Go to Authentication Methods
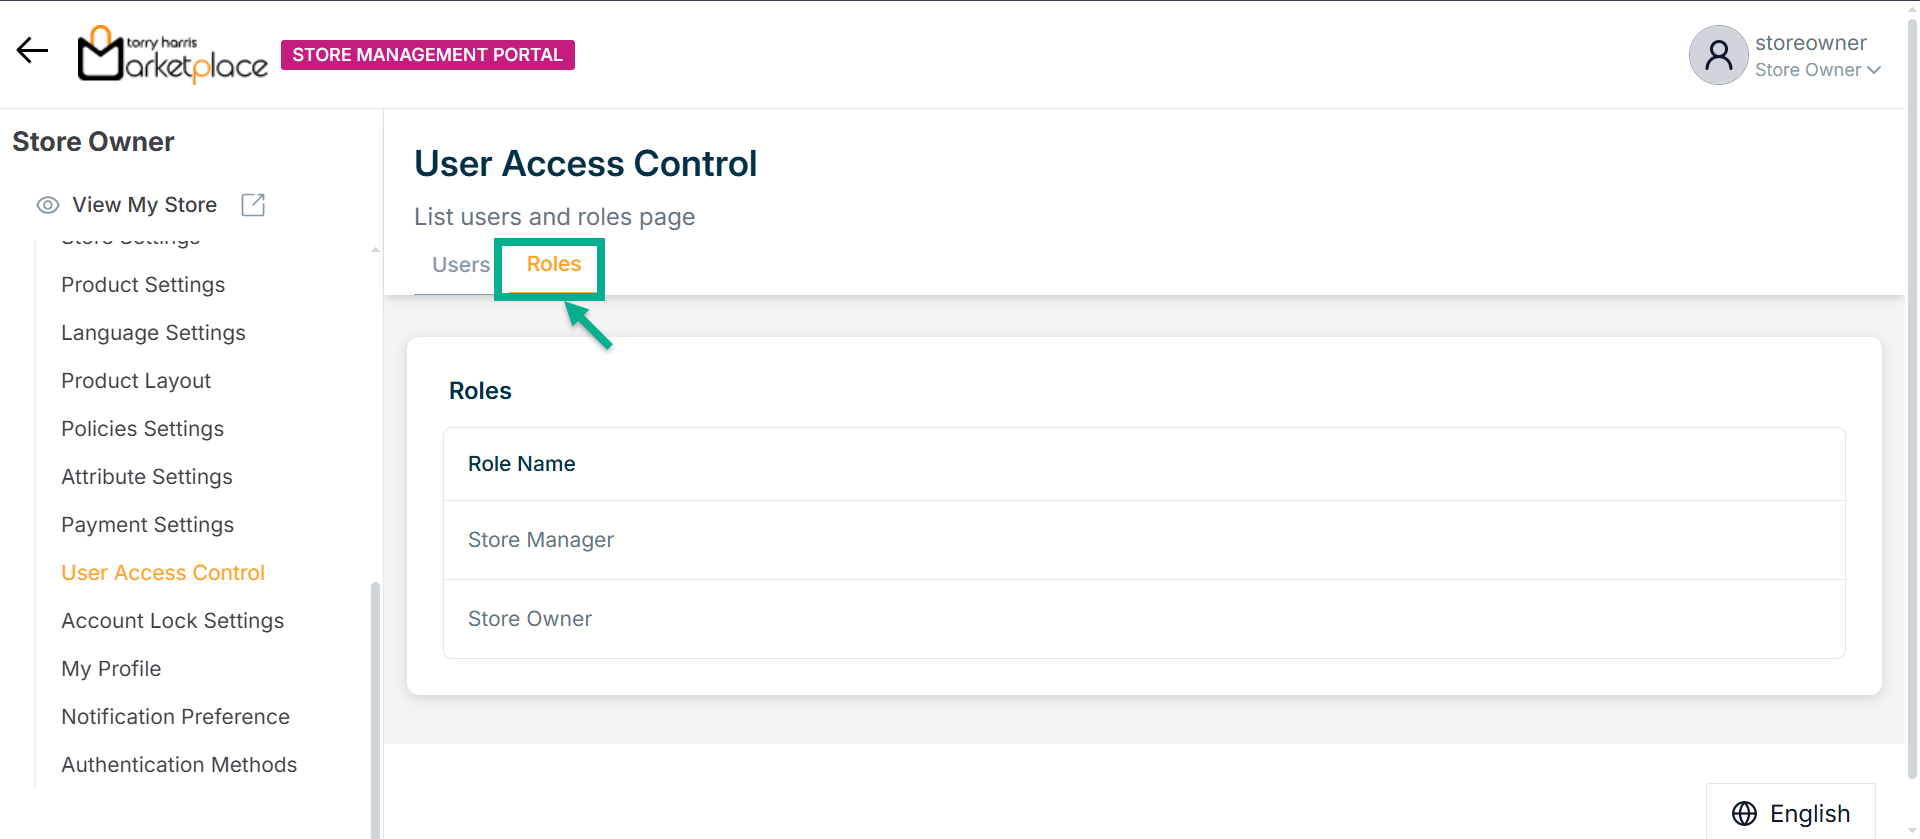The width and height of the screenshot is (1920, 839). pyautogui.click(x=179, y=765)
